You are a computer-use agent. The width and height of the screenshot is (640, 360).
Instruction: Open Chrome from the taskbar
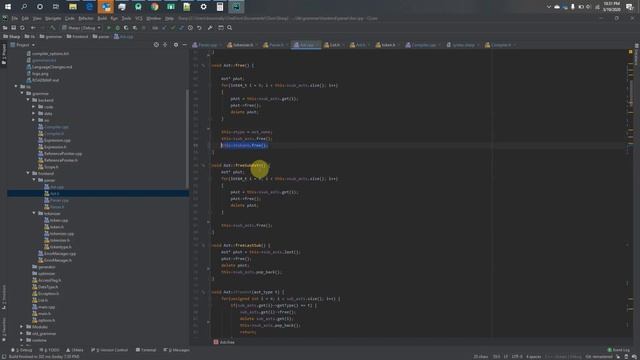(x=155, y=7)
